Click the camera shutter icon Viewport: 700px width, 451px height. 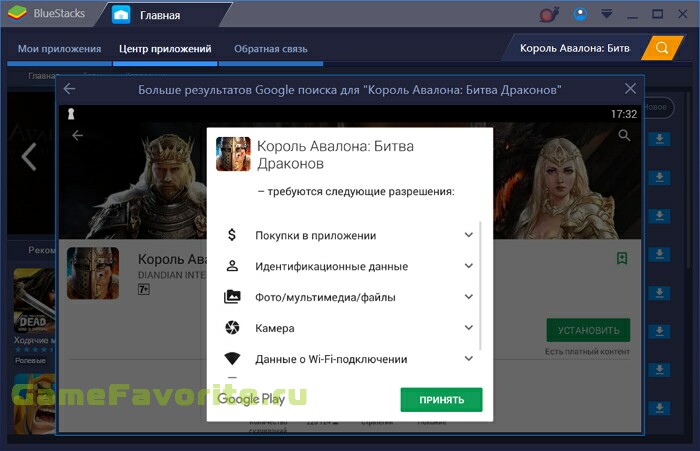pyautogui.click(x=232, y=328)
